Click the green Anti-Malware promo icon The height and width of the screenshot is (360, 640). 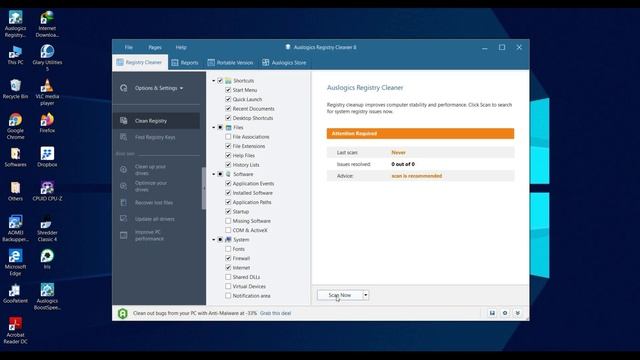[122, 313]
